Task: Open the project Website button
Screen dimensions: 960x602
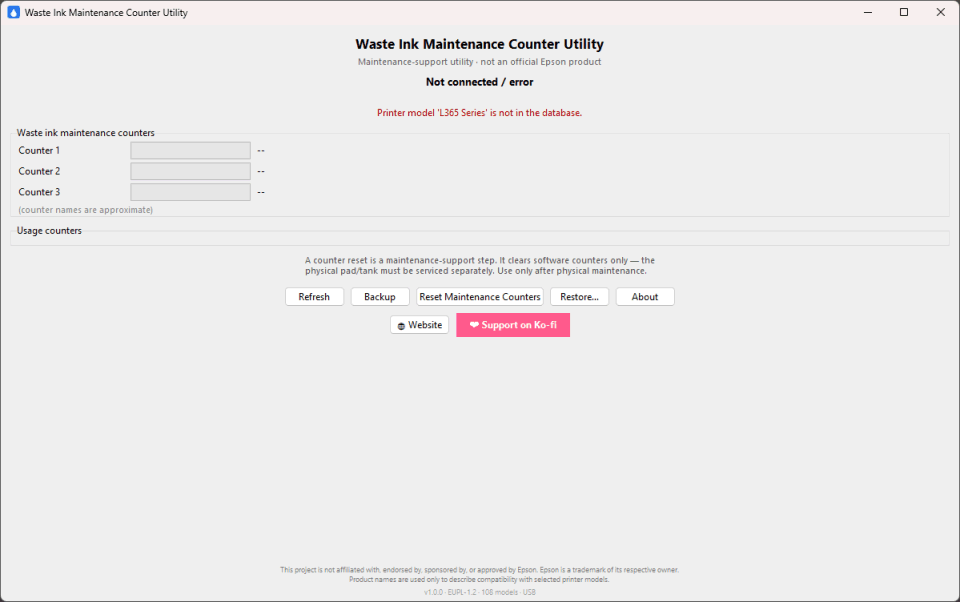Action: pos(419,325)
